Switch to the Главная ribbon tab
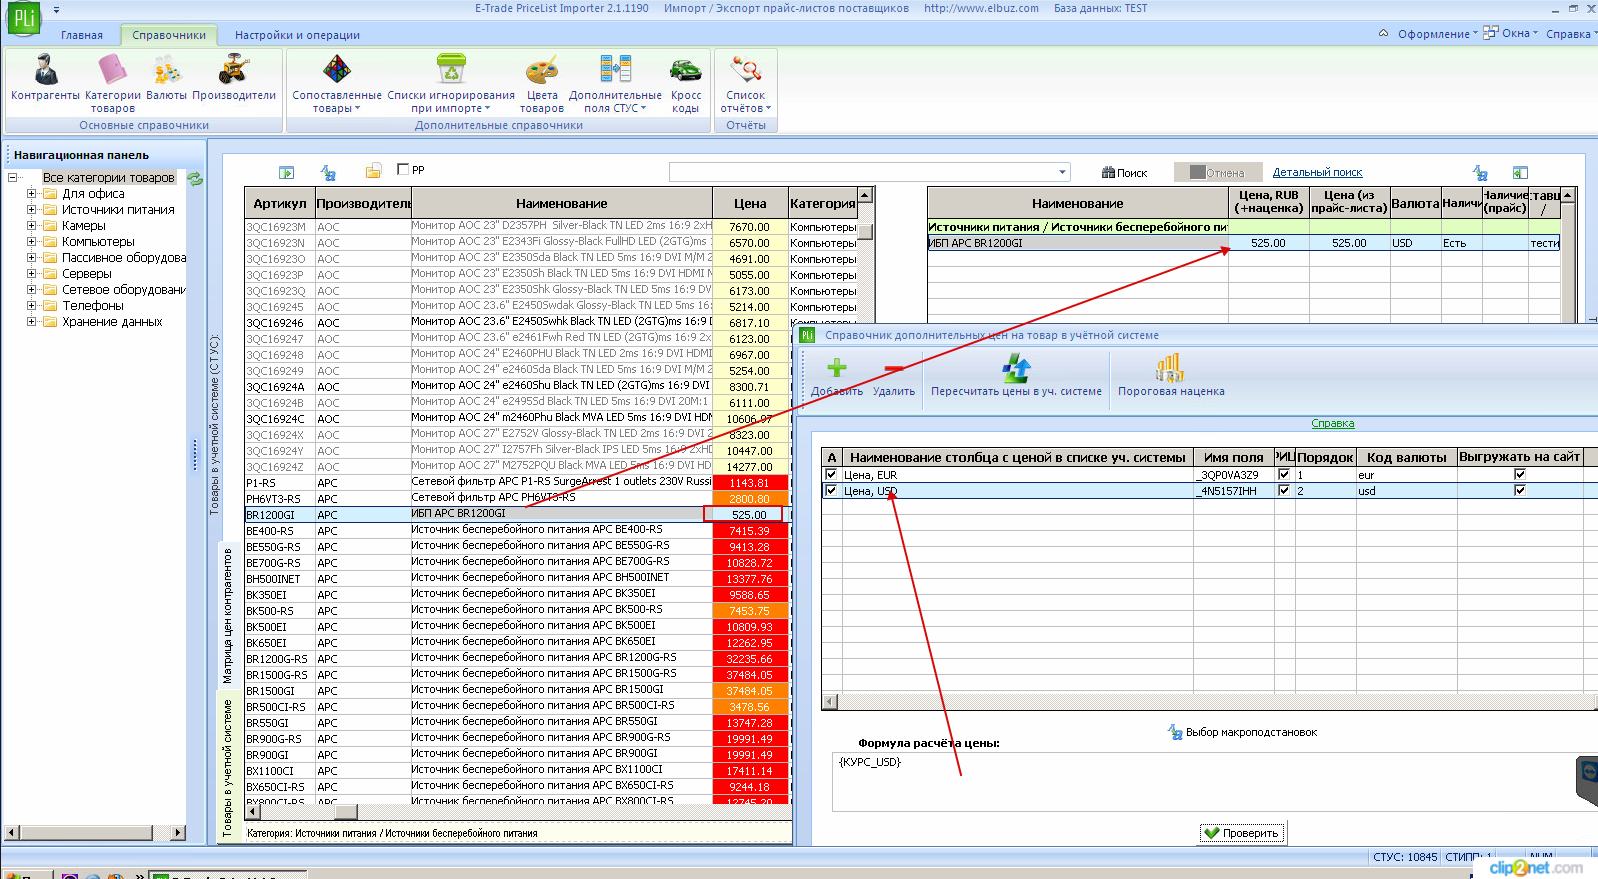1598x879 pixels. click(x=82, y=35)
